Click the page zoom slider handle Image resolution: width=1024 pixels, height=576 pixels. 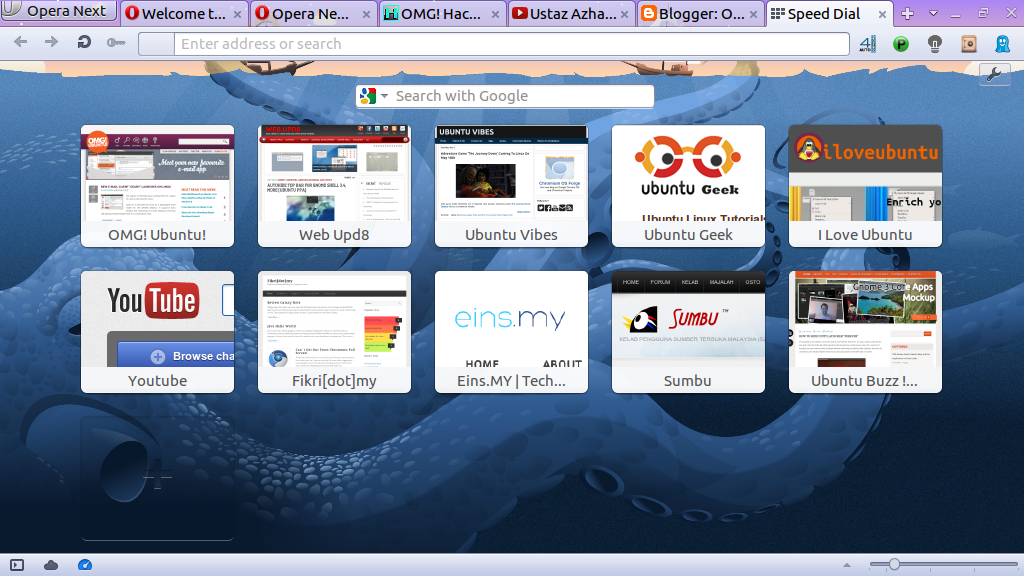point(893,565)
